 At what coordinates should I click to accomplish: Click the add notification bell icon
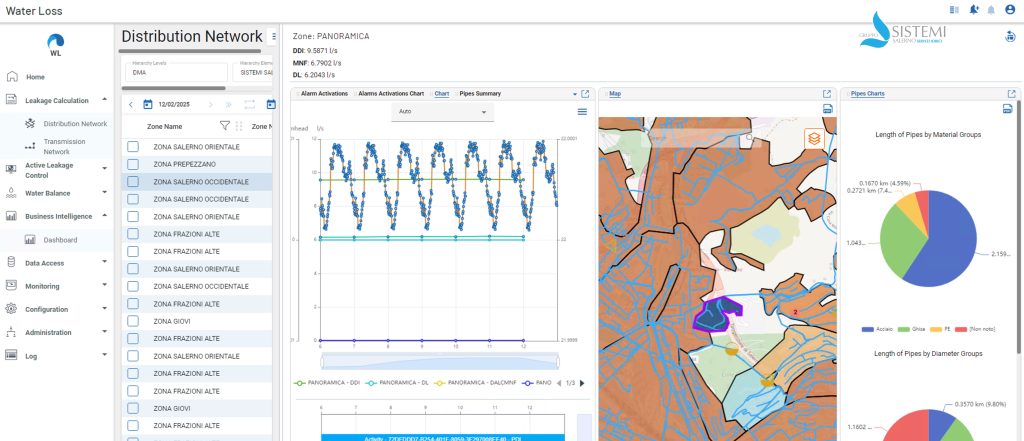(x=975, y=9)
